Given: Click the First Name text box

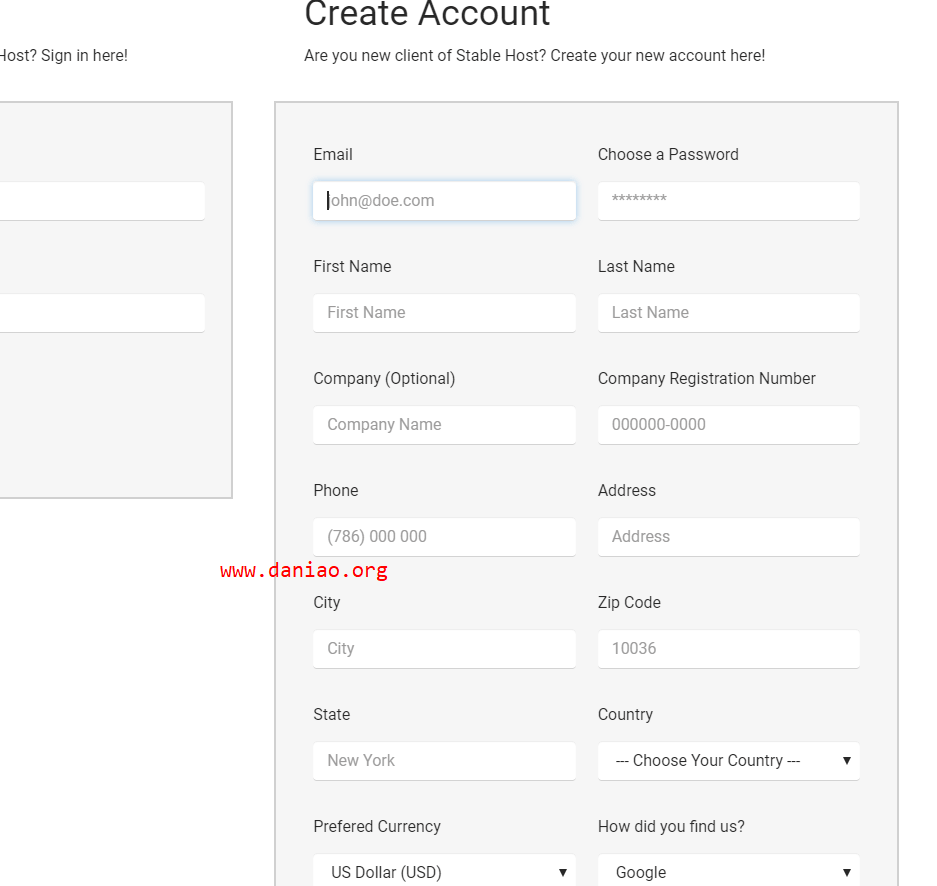Looking at the screenshot, I should click(x=444, y=313).
